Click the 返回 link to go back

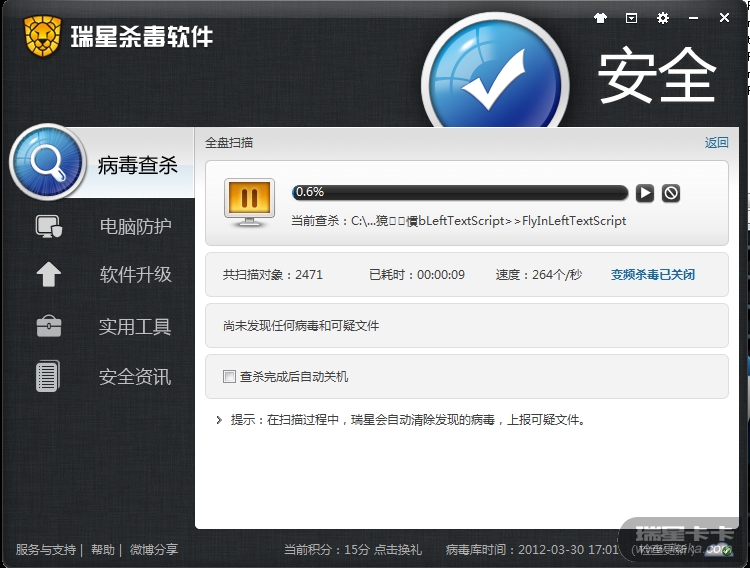(x=716, y=143)
